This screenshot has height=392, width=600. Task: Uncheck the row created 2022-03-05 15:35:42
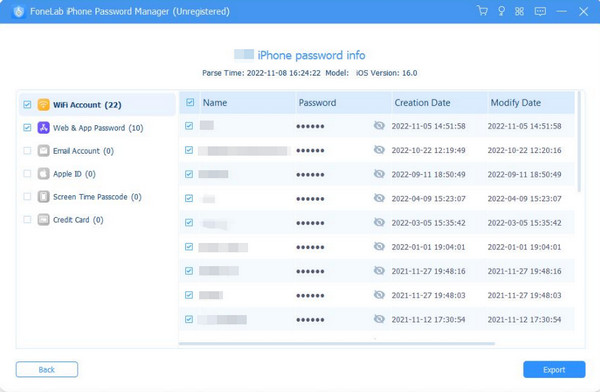[x=189, y=222]
